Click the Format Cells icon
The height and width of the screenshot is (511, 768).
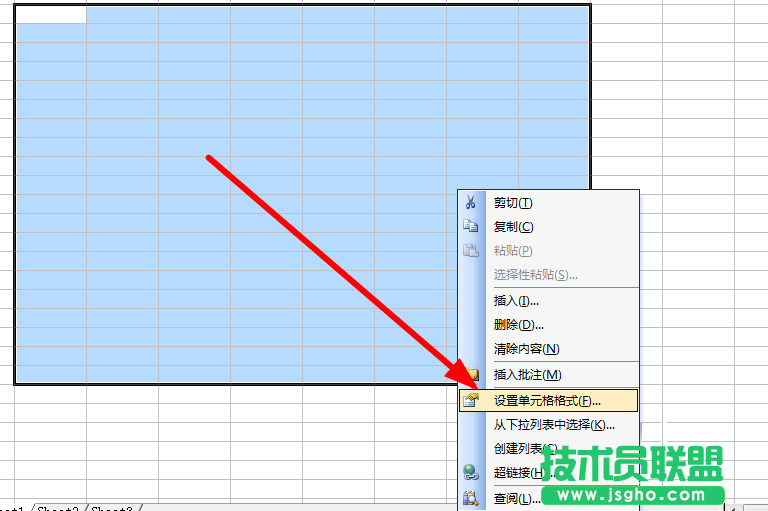(x=471, y=400)
